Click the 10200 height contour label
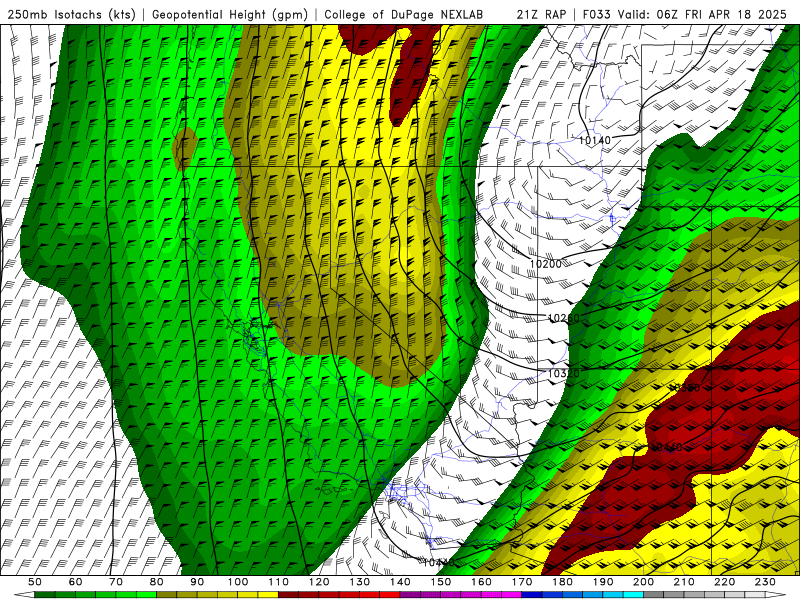Viewport: 800px width, 600px height. pyautogui.click(x=545, y=264)
